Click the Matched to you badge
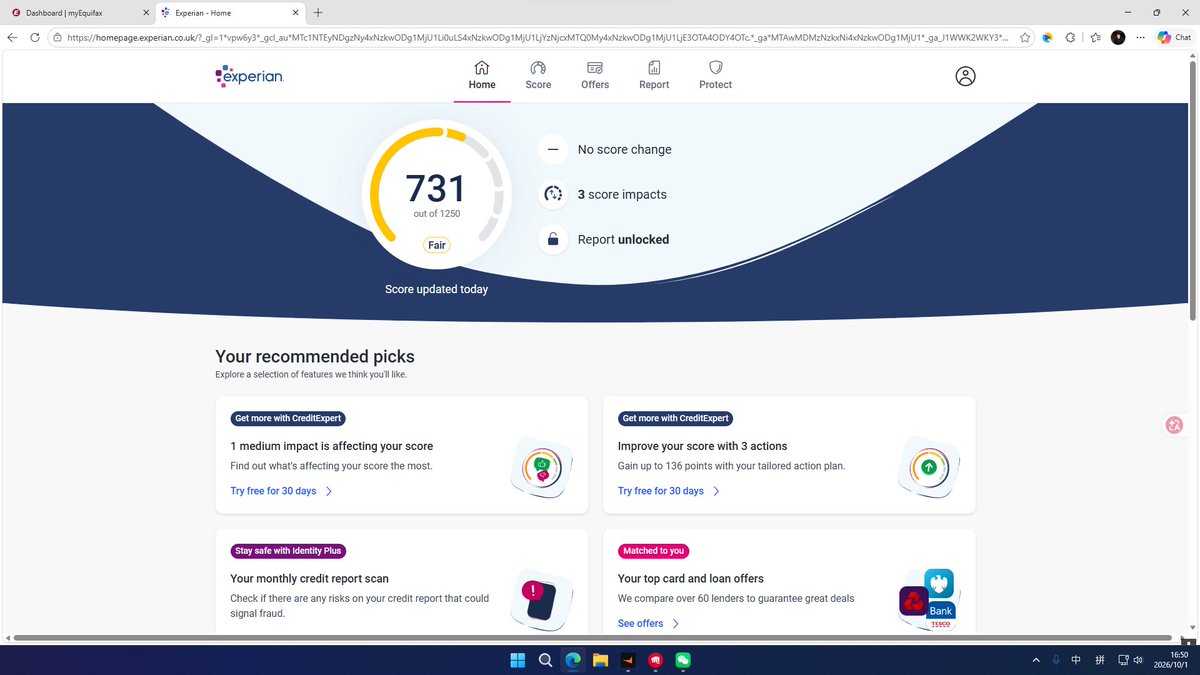Image resolution: width=1200 pixels, height=675 pixels. 654,551
